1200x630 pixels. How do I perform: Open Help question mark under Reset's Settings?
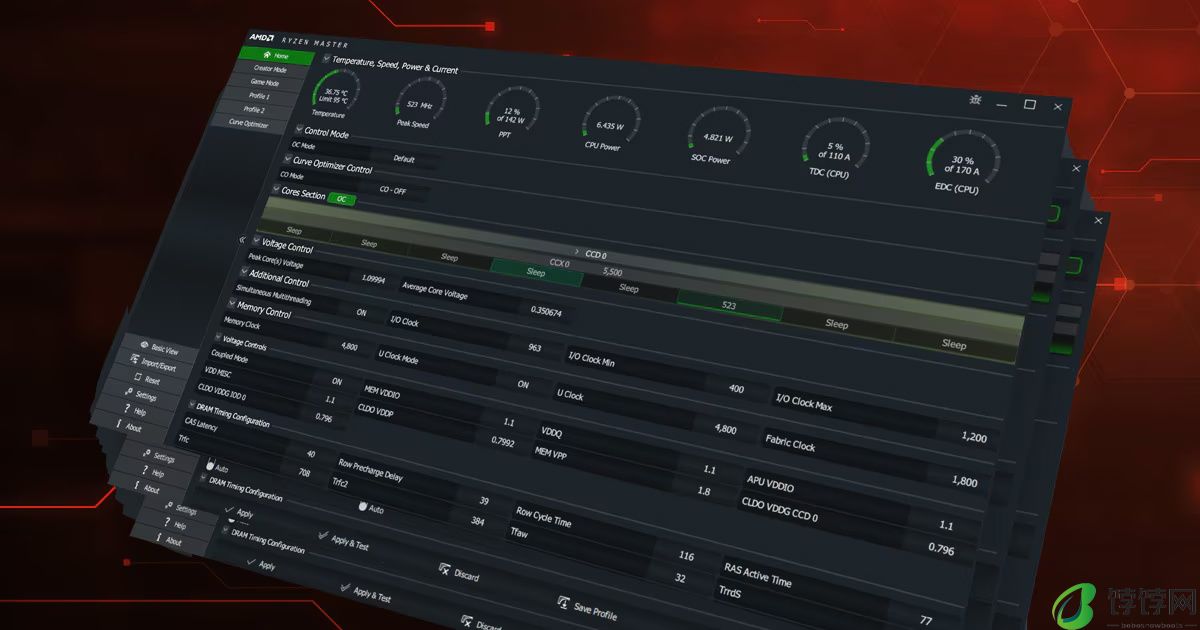tap(125, 408)
